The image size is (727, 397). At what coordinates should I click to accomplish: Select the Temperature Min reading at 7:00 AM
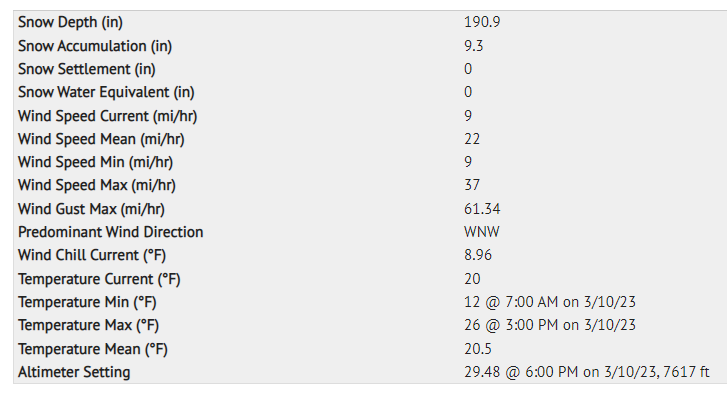550,302
